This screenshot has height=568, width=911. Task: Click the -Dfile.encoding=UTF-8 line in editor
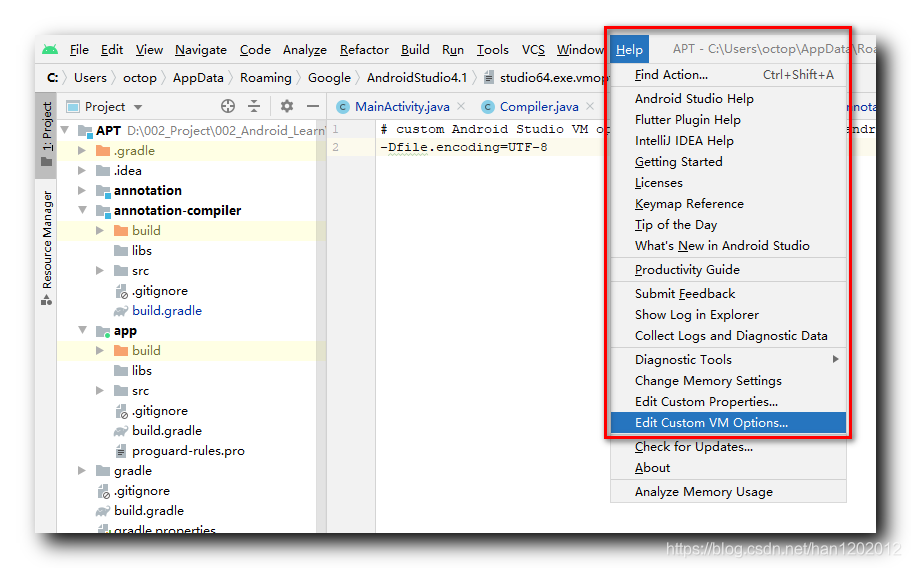pyautogui.click(x=464, y=148)
